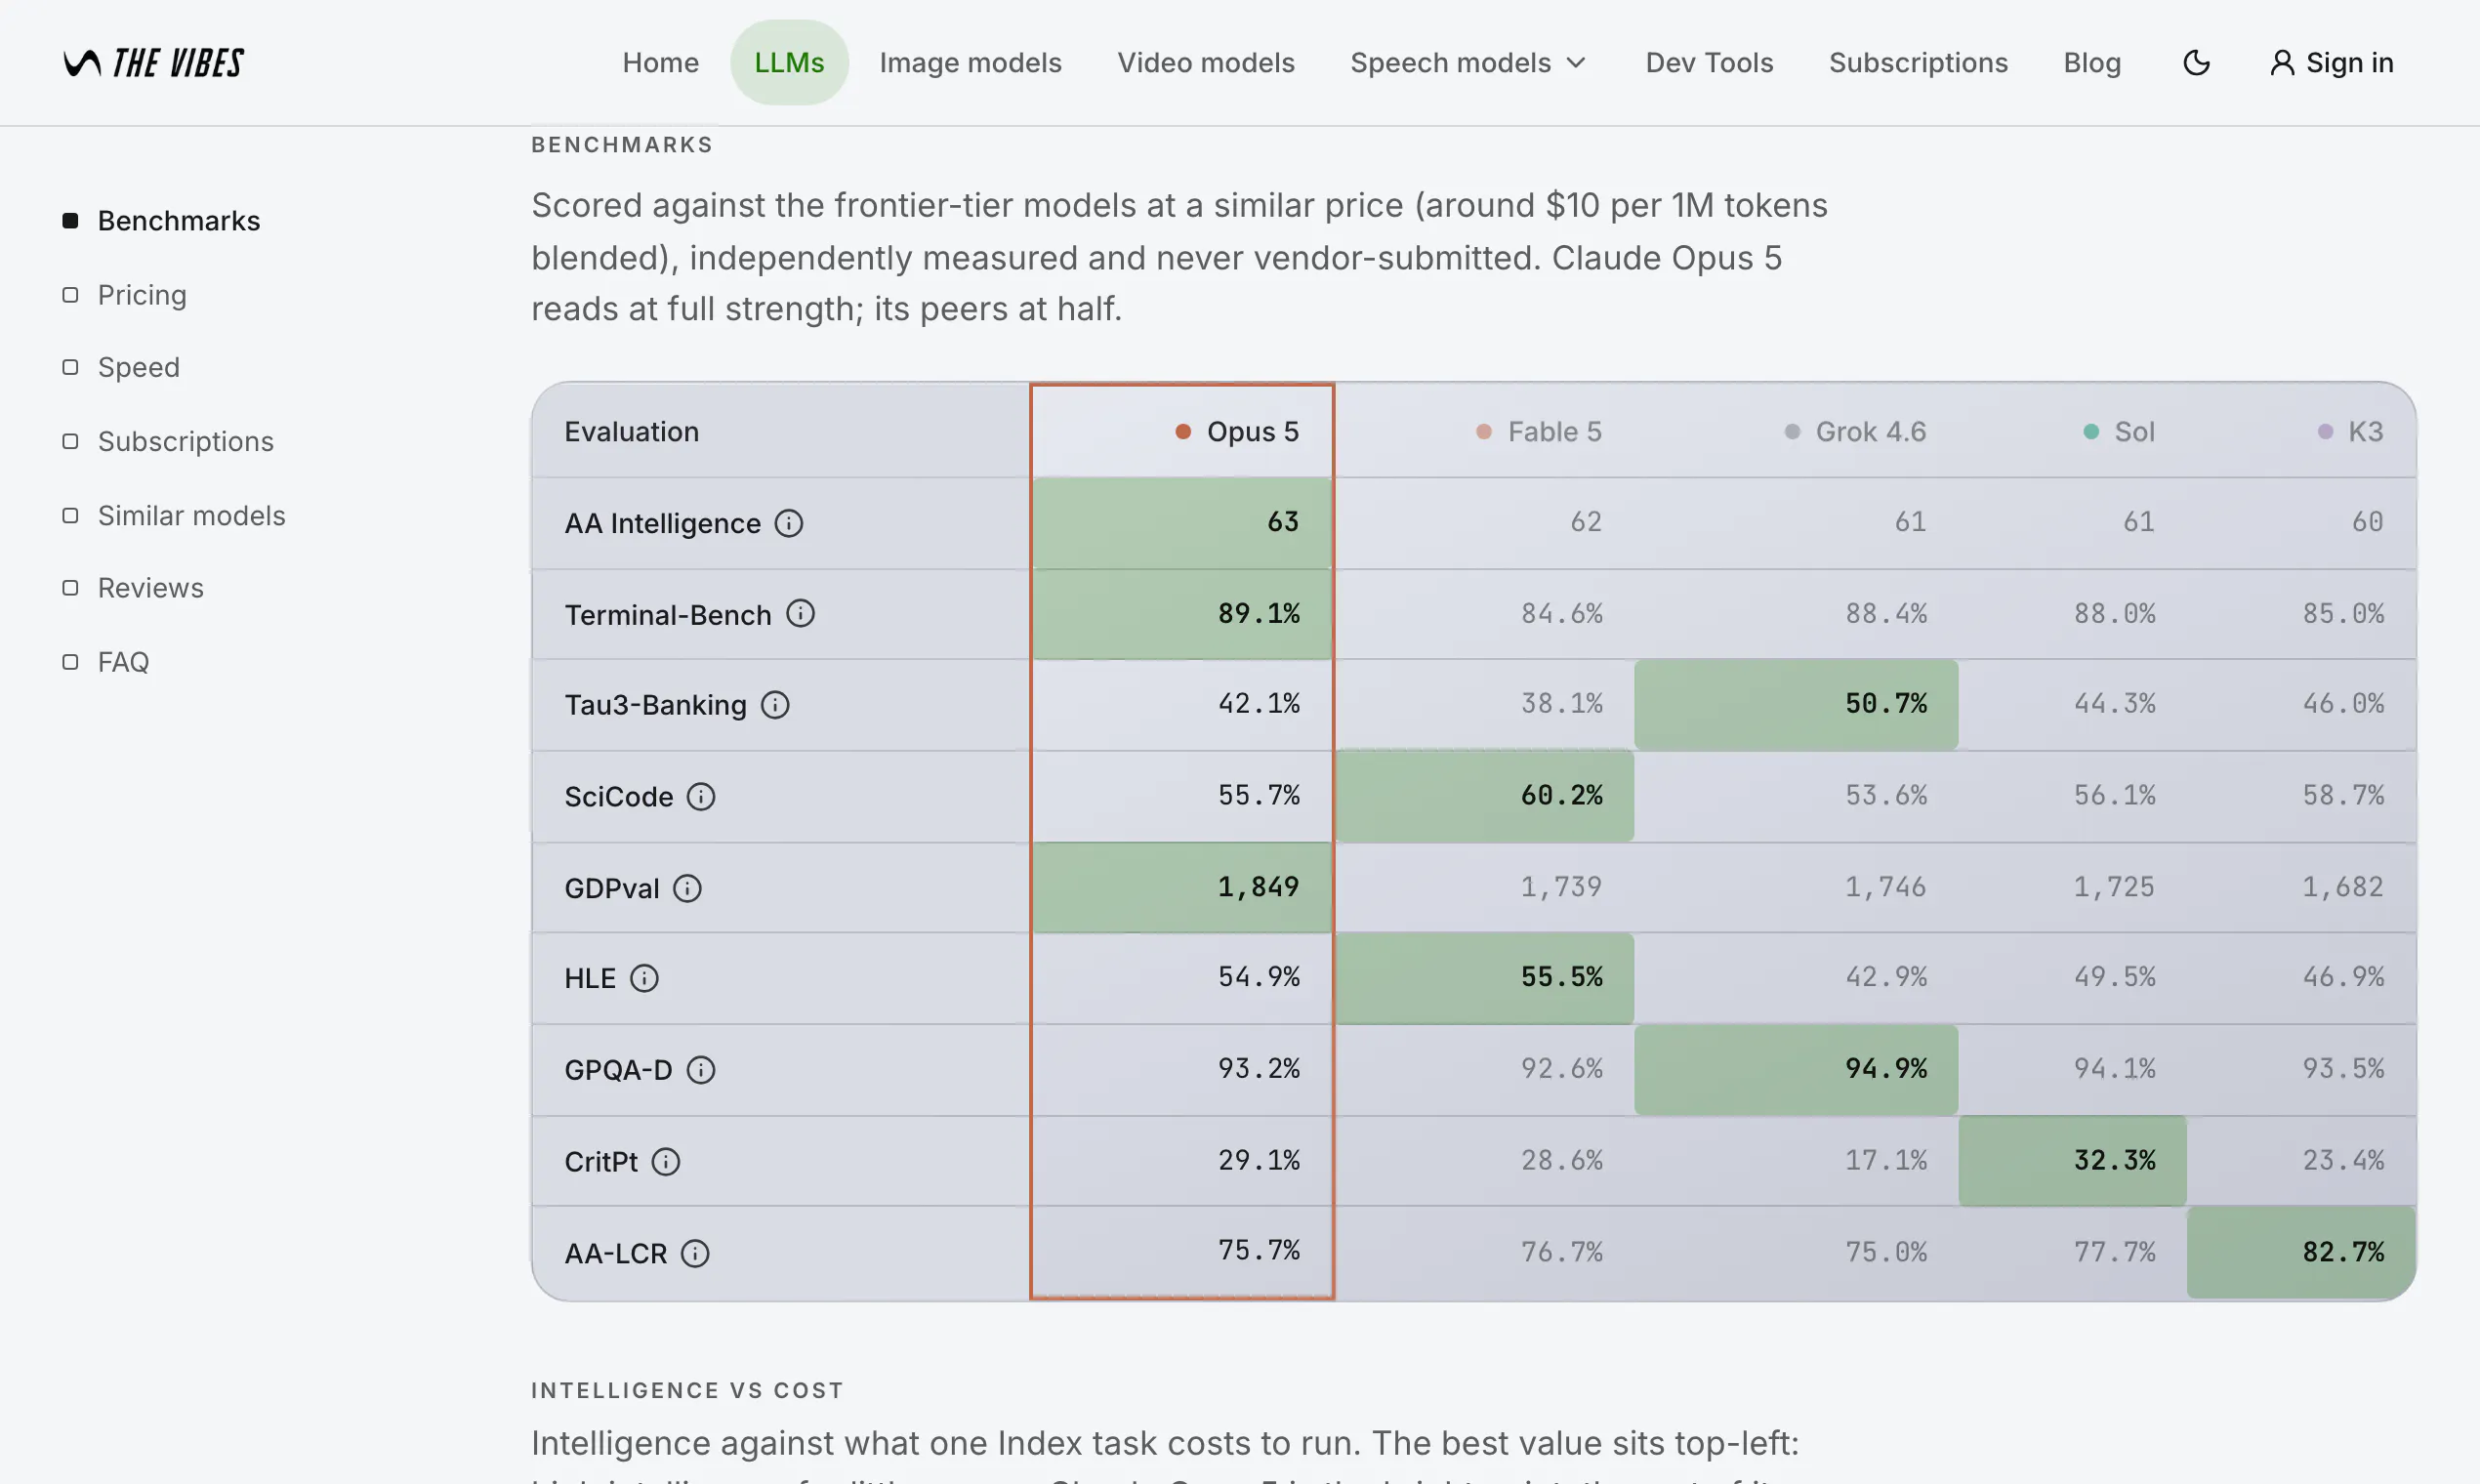The height and width of the screenshot is (1484, 2480).
Task: Select the Sol column header
Action: [2072, 432]
